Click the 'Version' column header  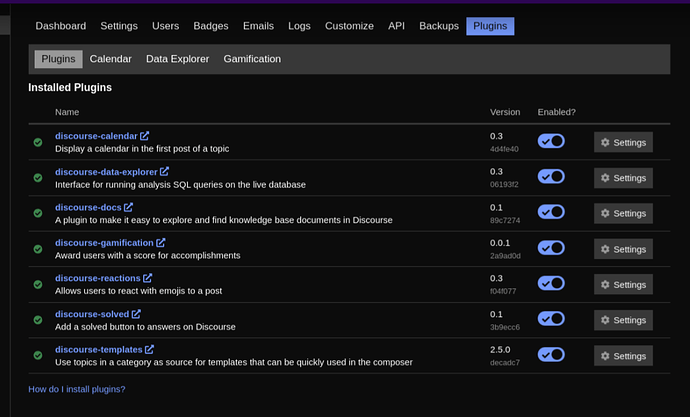pos(505,112)
